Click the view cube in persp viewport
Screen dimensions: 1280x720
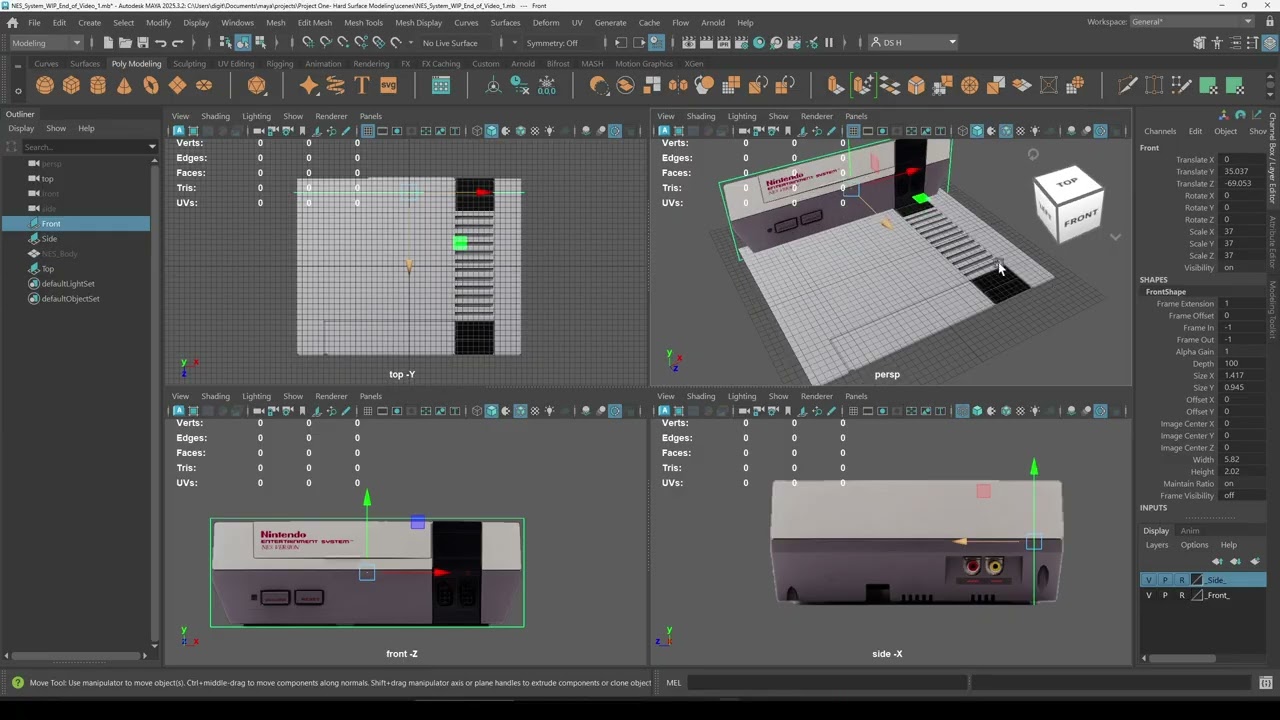tap(1070, 205)
